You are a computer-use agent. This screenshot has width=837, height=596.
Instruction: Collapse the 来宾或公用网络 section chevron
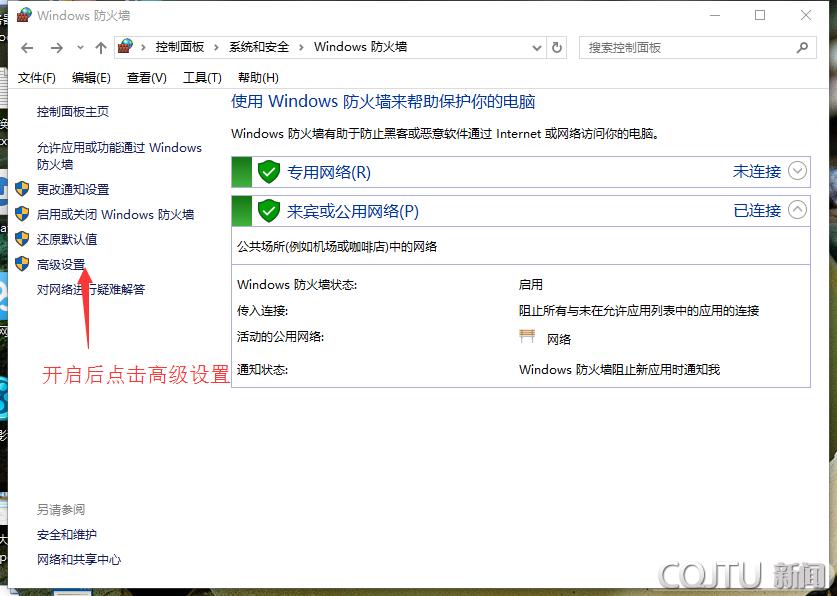click(x=797, y=210)
